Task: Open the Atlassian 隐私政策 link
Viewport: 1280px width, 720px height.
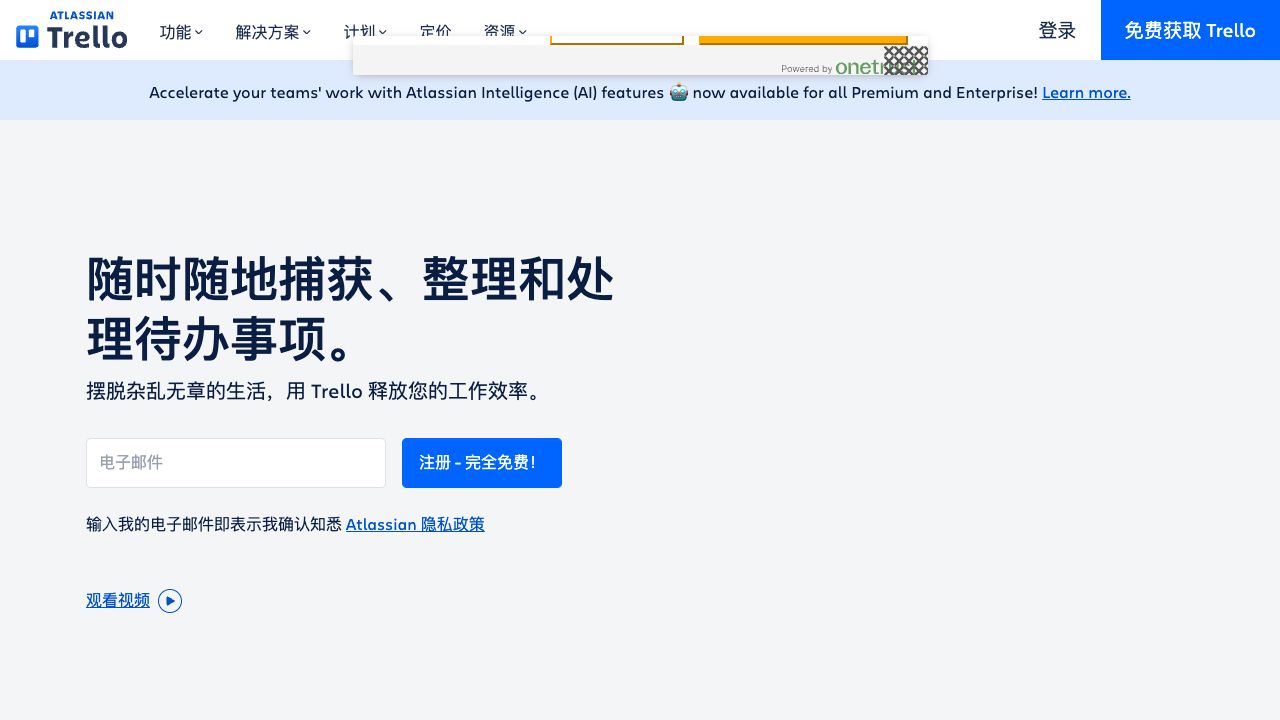Action: (x=415, y=524)
